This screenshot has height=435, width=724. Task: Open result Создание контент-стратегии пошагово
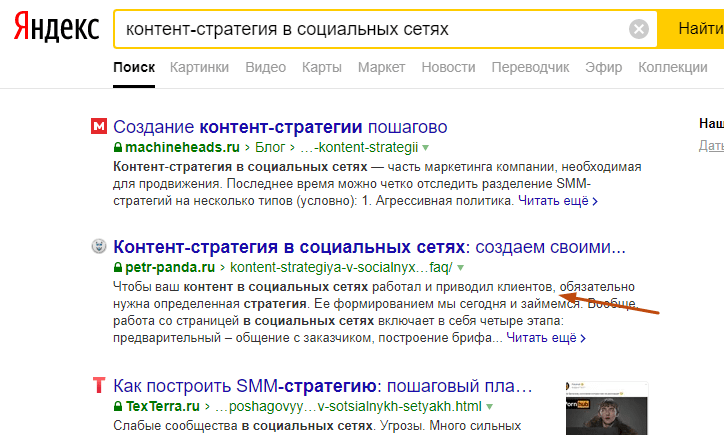point(280,127)
